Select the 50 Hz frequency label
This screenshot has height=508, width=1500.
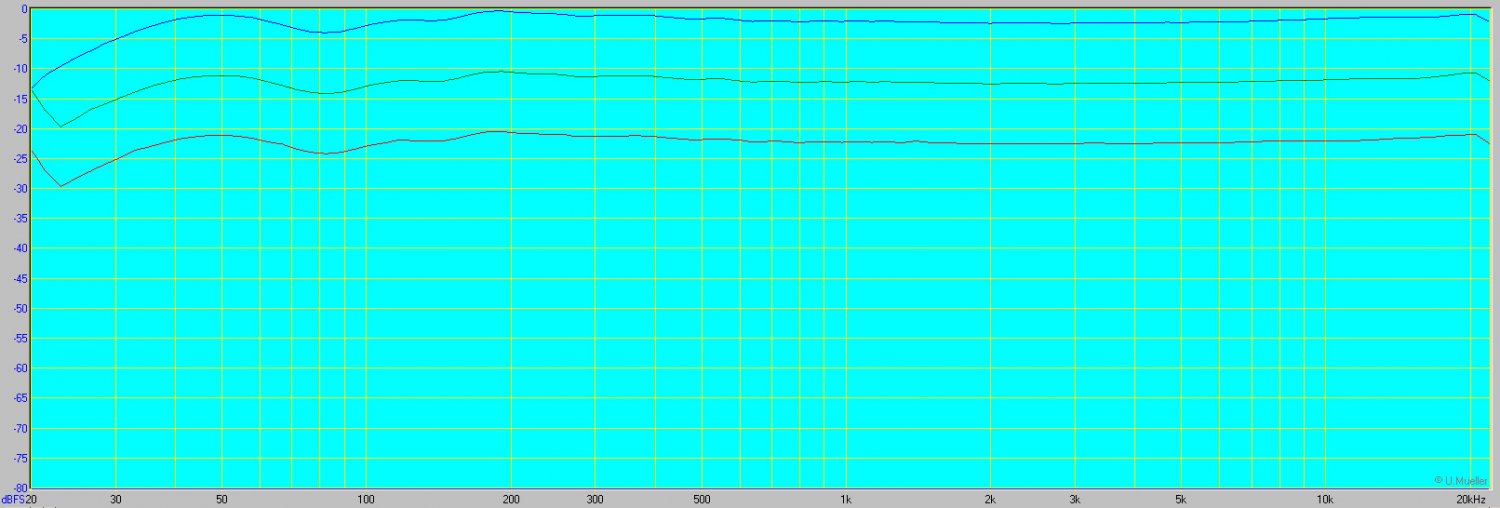point(222,498)
